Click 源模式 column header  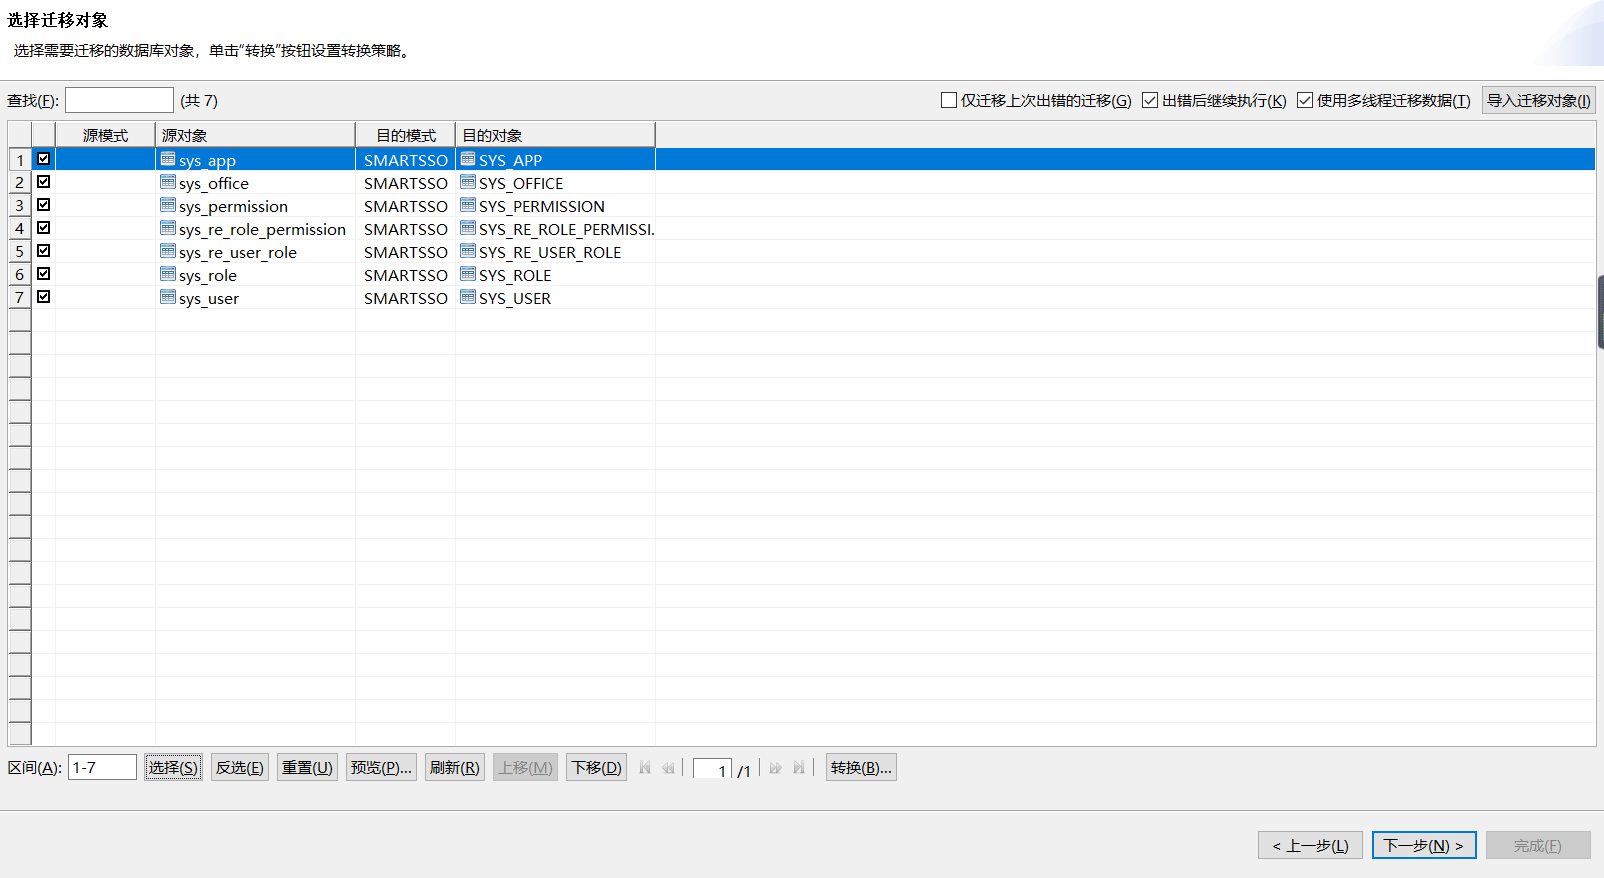tap(105, 135)
